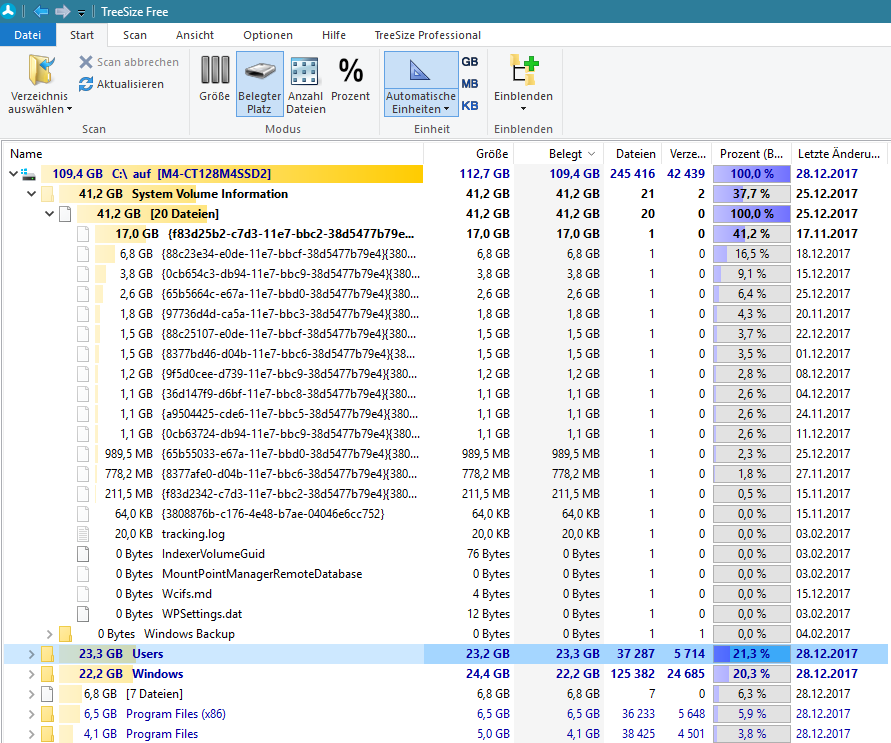Click the Aktualisieren refresh icon
Image resolution: width=891 pixels, height=743 pixels.
tap(86, 84)
